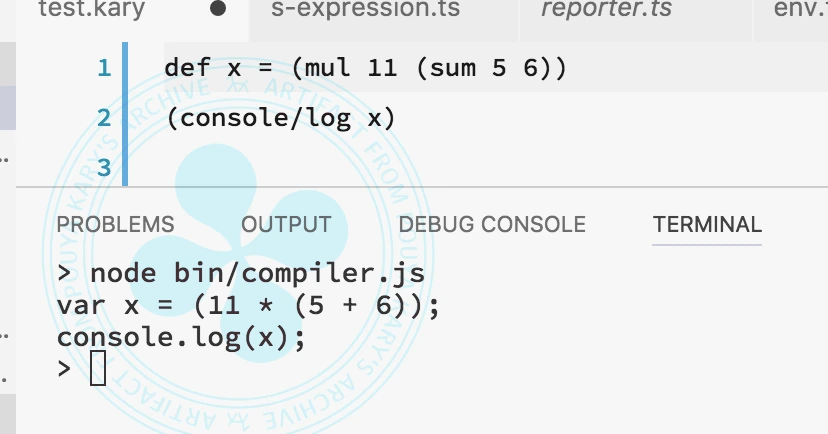This screenshot has width=828, height=434.
Task: Switch to the OUTPUT panel tab
Action: pos(286,225)
